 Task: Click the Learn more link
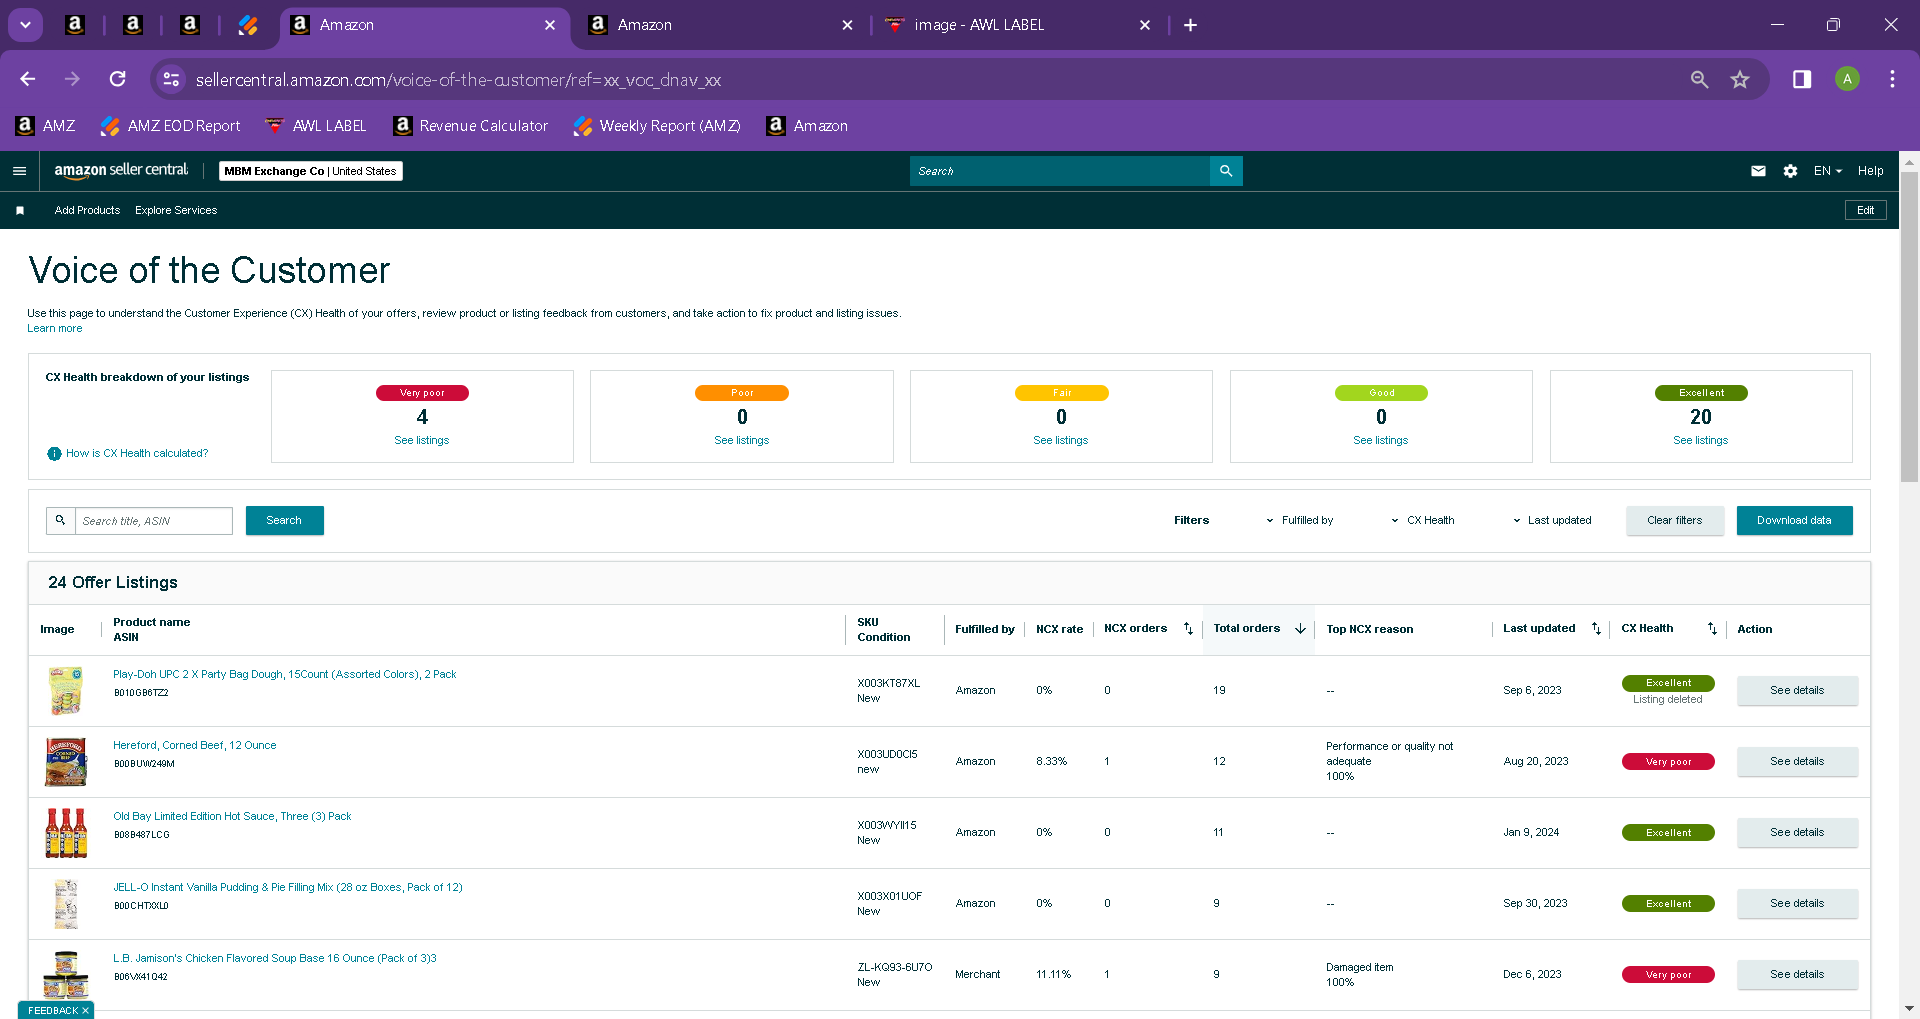(x=55, y=328)
